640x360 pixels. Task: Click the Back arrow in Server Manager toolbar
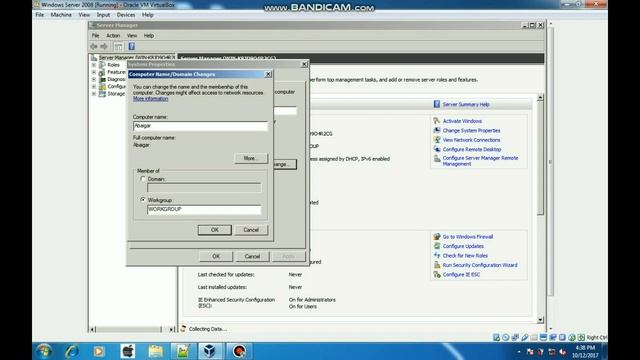coord(94,47)
